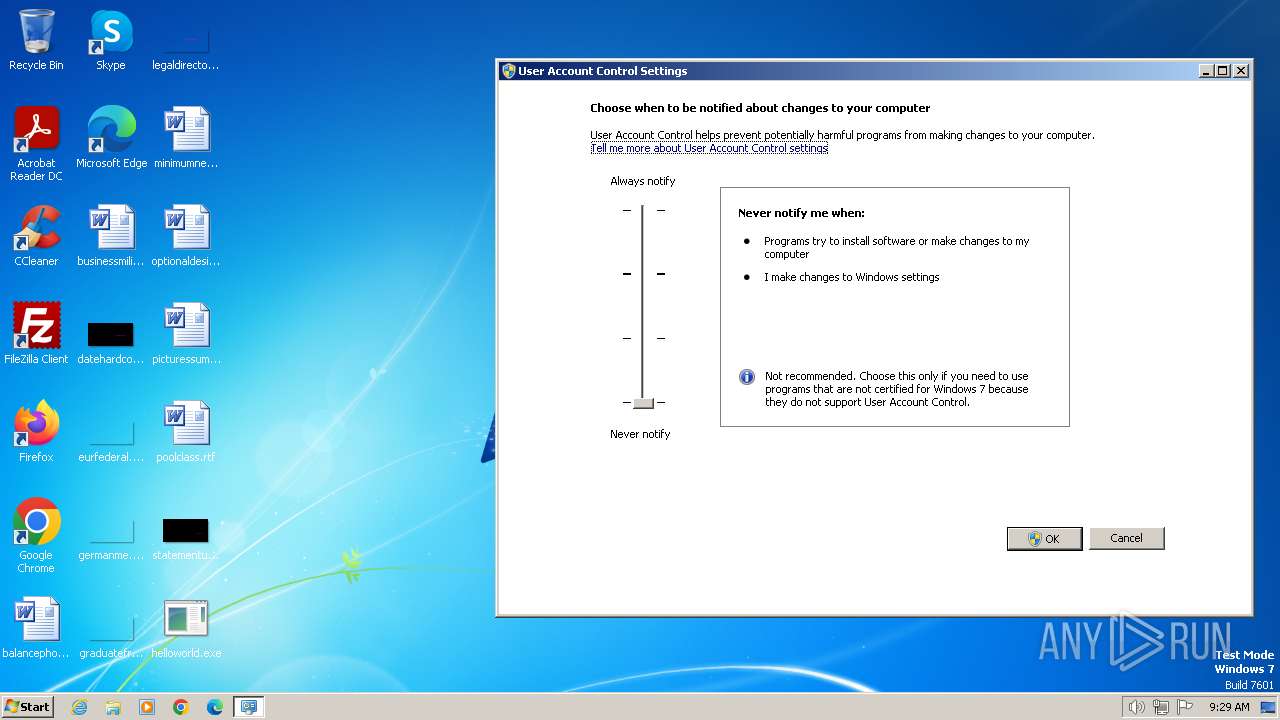The width and height of the screenshot is (1280, 720).
Task: Click OK in the UAC settings dialog
Action: (1044, 538)
